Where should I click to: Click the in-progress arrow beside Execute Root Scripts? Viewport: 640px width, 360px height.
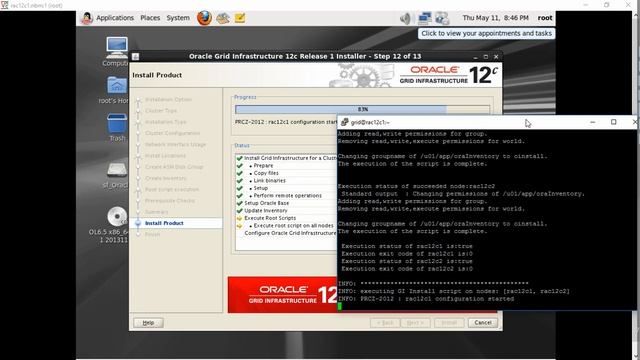pos(240,218)
